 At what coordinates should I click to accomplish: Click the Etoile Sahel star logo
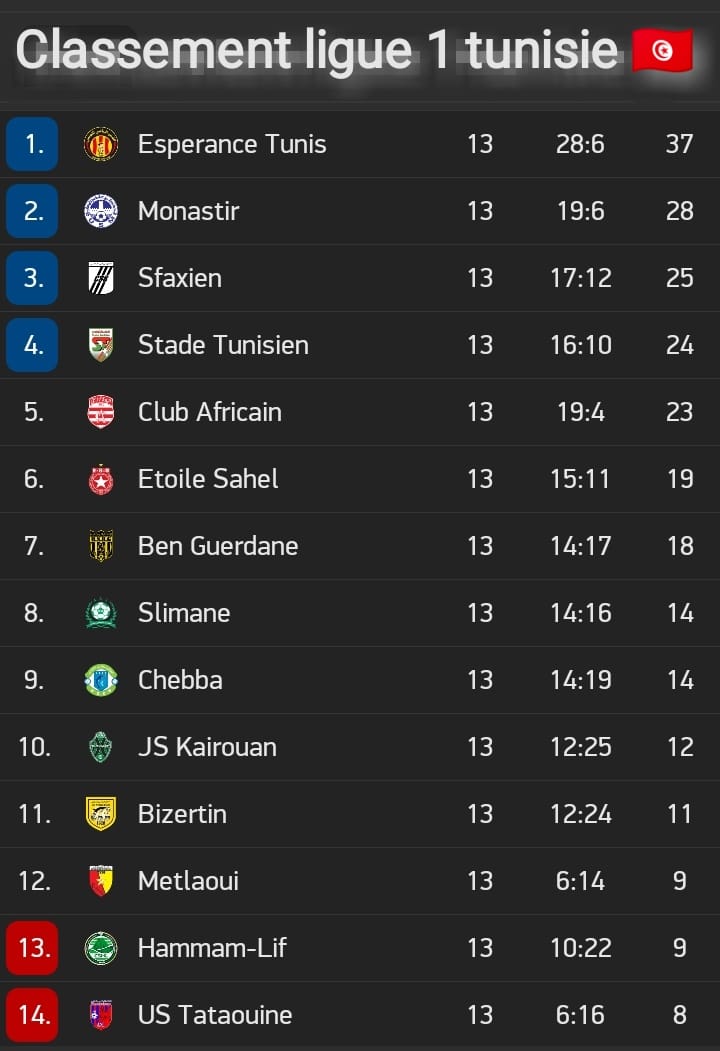point(101,479)
